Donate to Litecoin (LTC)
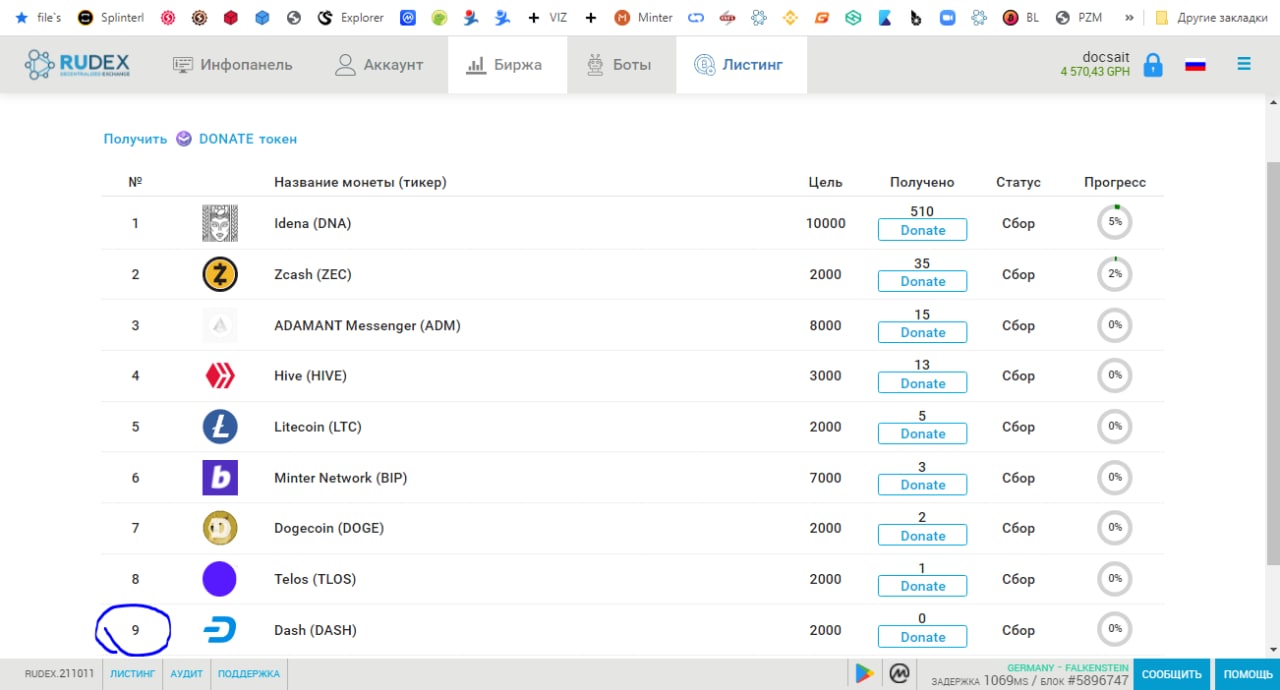This screenshot has width=1280, height=690. click(x=922, y=434)
